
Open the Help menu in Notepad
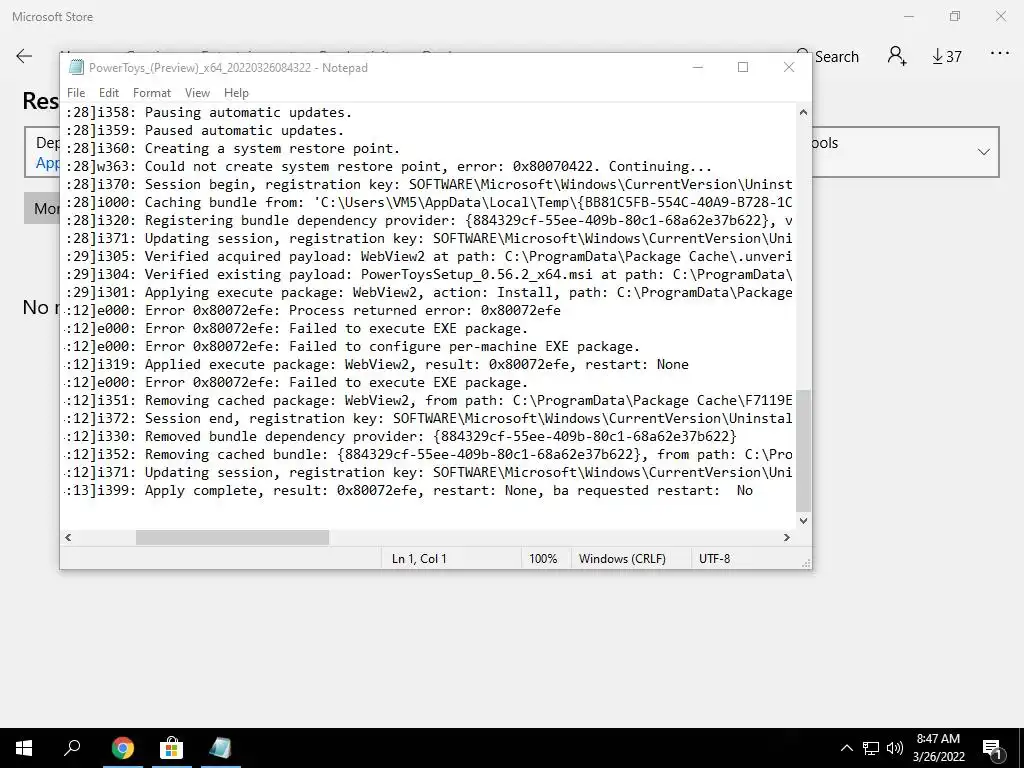pos(236,93)
